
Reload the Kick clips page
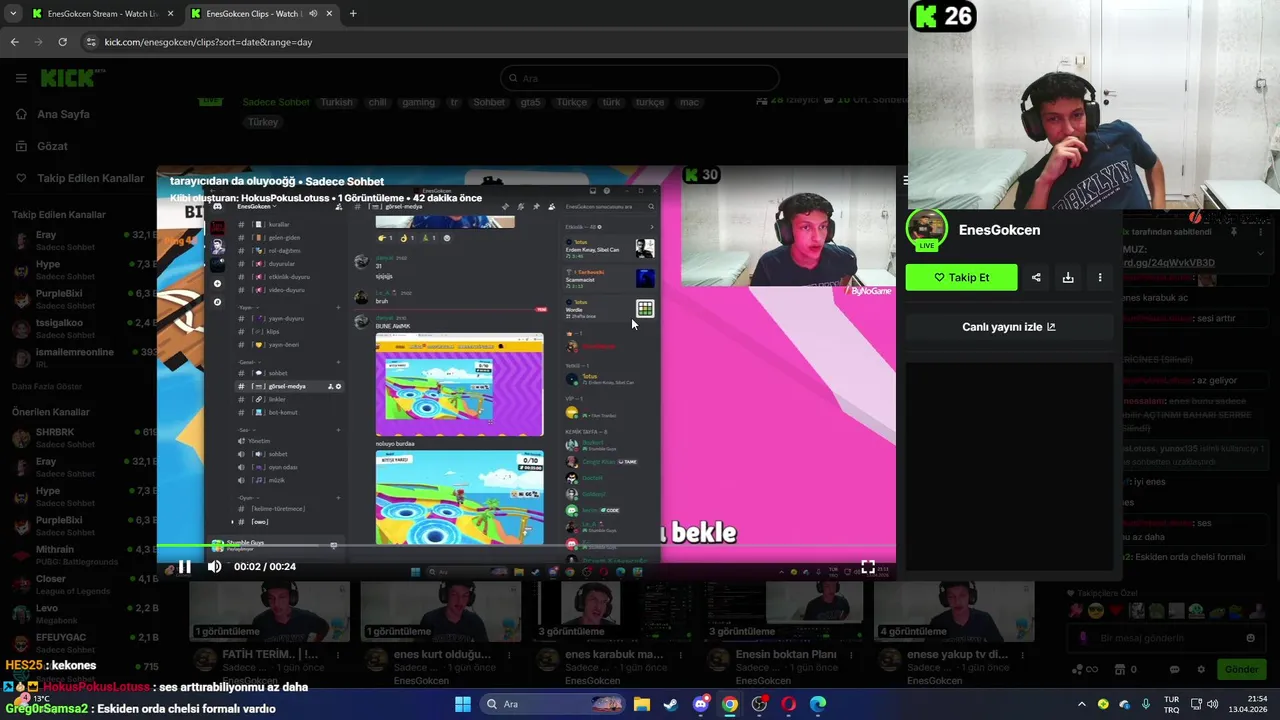point(62,42)
